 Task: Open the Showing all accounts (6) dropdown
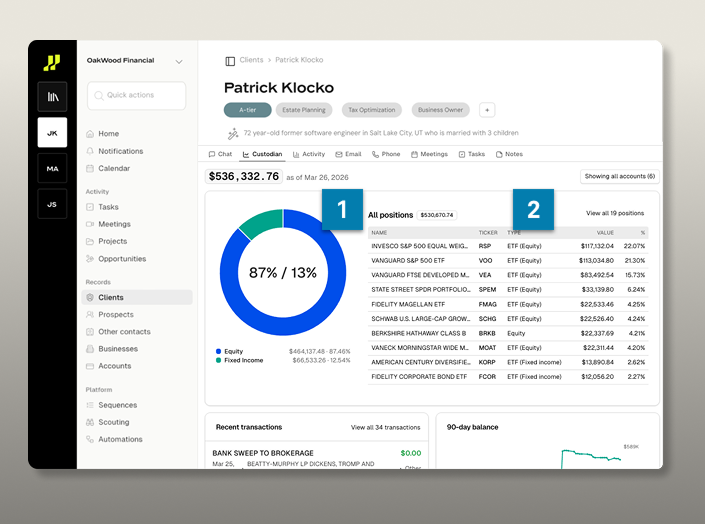pyautogui.click(x=619, y=176)
